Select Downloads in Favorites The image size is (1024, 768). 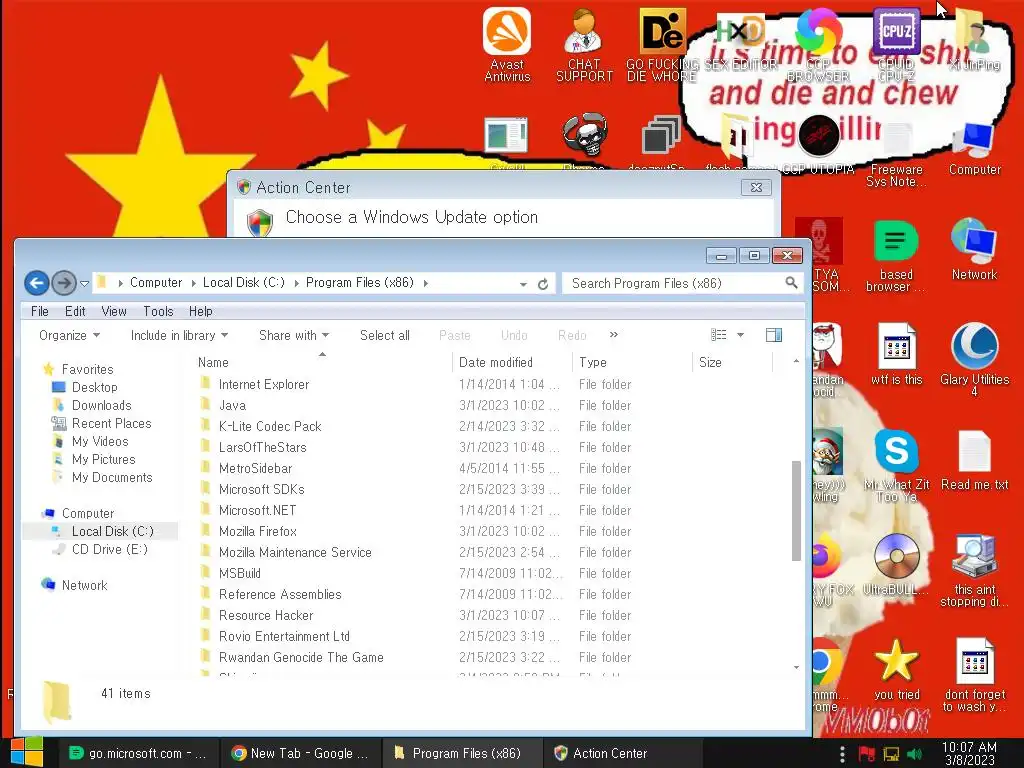101,406
